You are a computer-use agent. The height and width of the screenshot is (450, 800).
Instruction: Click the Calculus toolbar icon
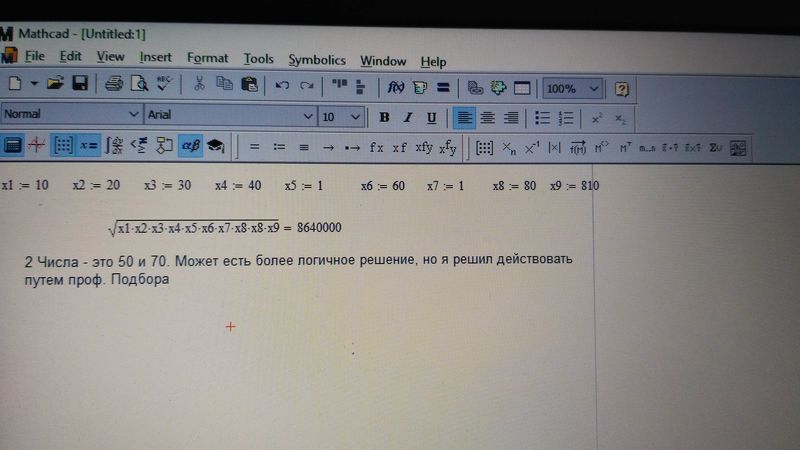(x=114, y=146)
